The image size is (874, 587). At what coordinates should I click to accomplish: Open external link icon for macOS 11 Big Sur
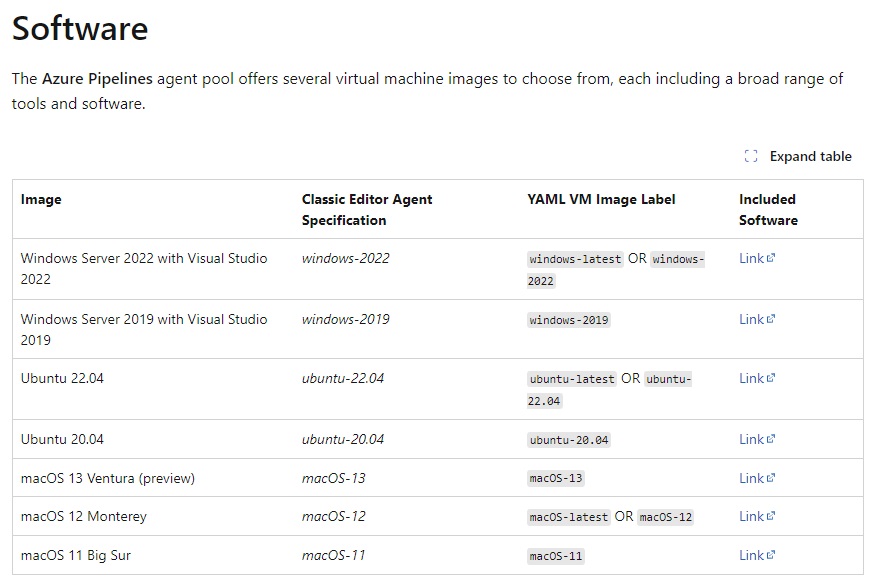771,555
